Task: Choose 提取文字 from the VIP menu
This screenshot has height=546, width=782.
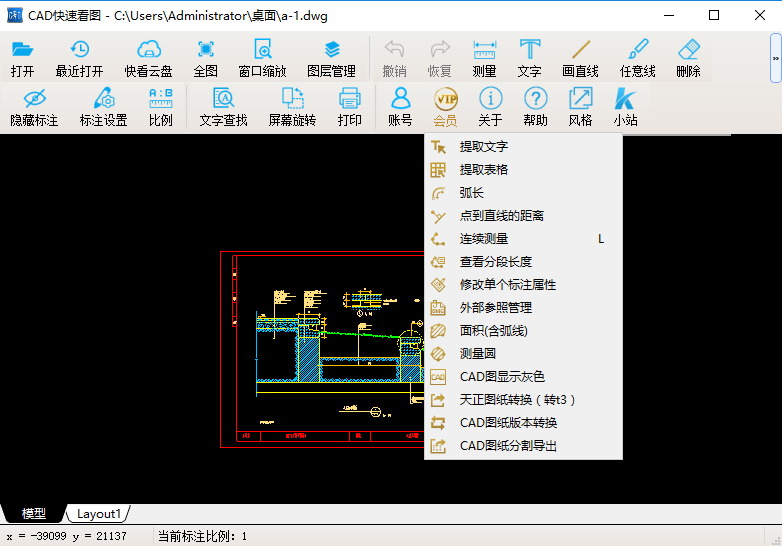Action: pyautogui.click(x=523, y=147)
